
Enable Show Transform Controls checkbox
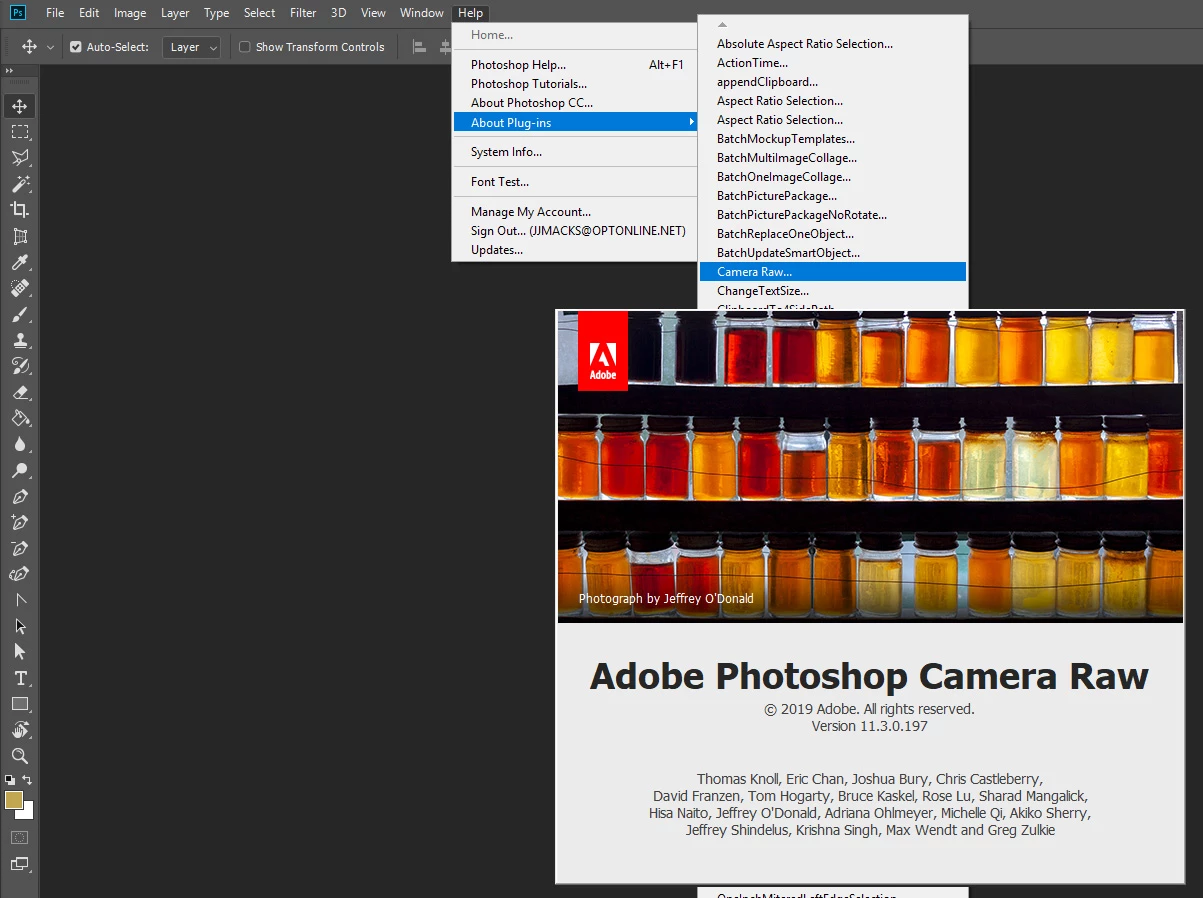point(245,47)
